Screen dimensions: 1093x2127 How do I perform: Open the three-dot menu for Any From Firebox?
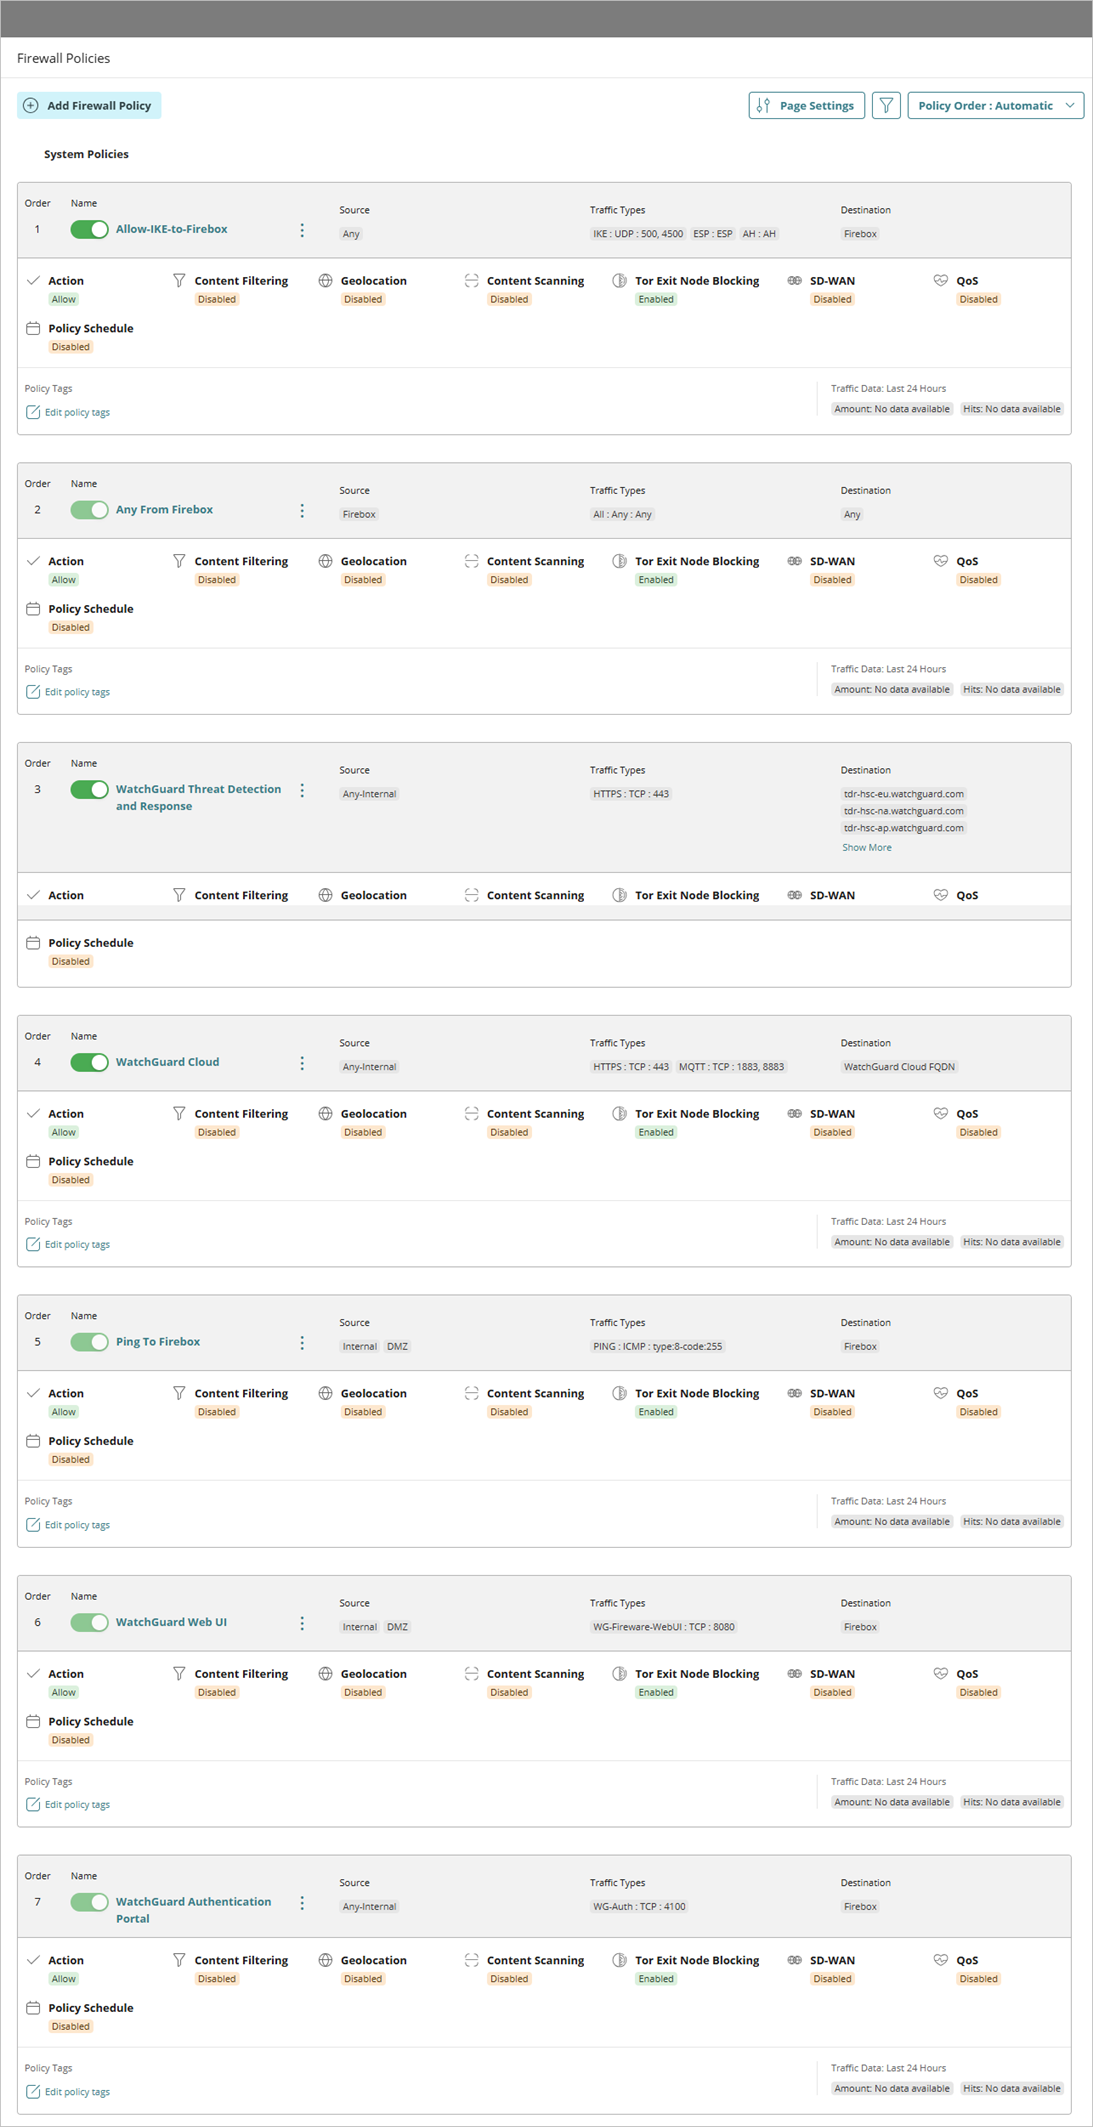(302, 511)
